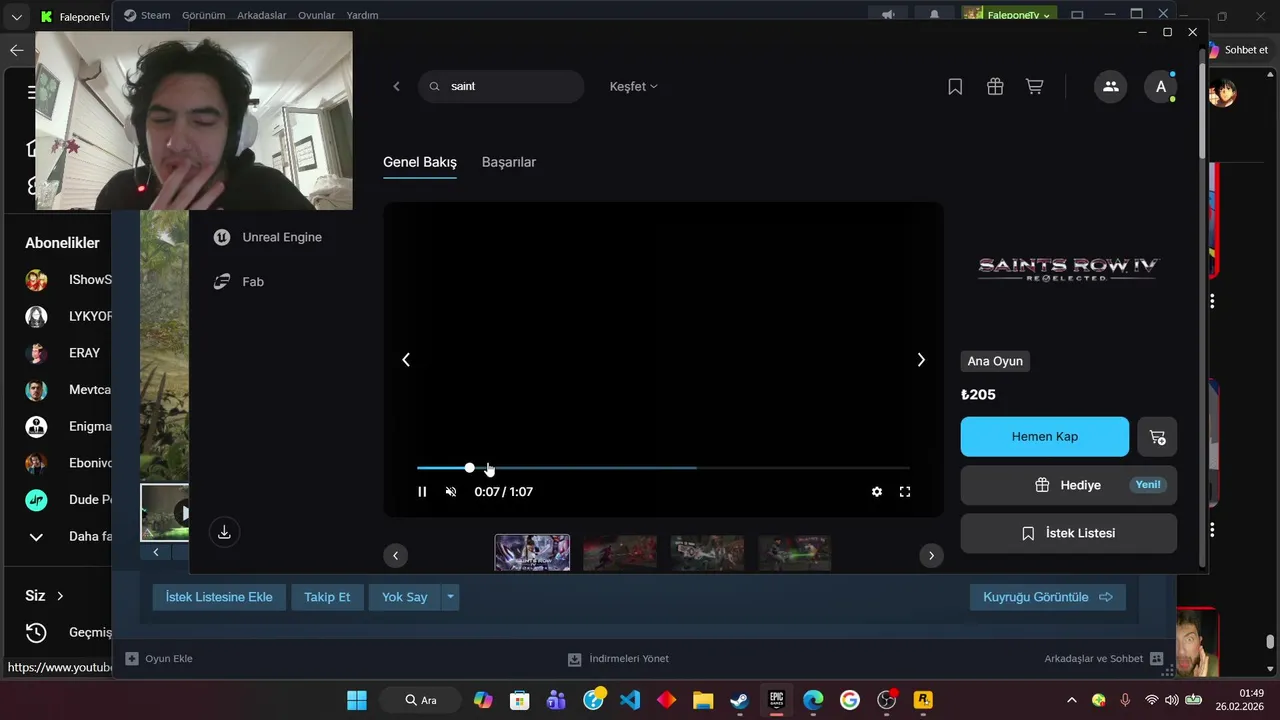Open Arkadaşlar ve Sohbet in Steam

pyautogui.click(x=1104, y=659)
